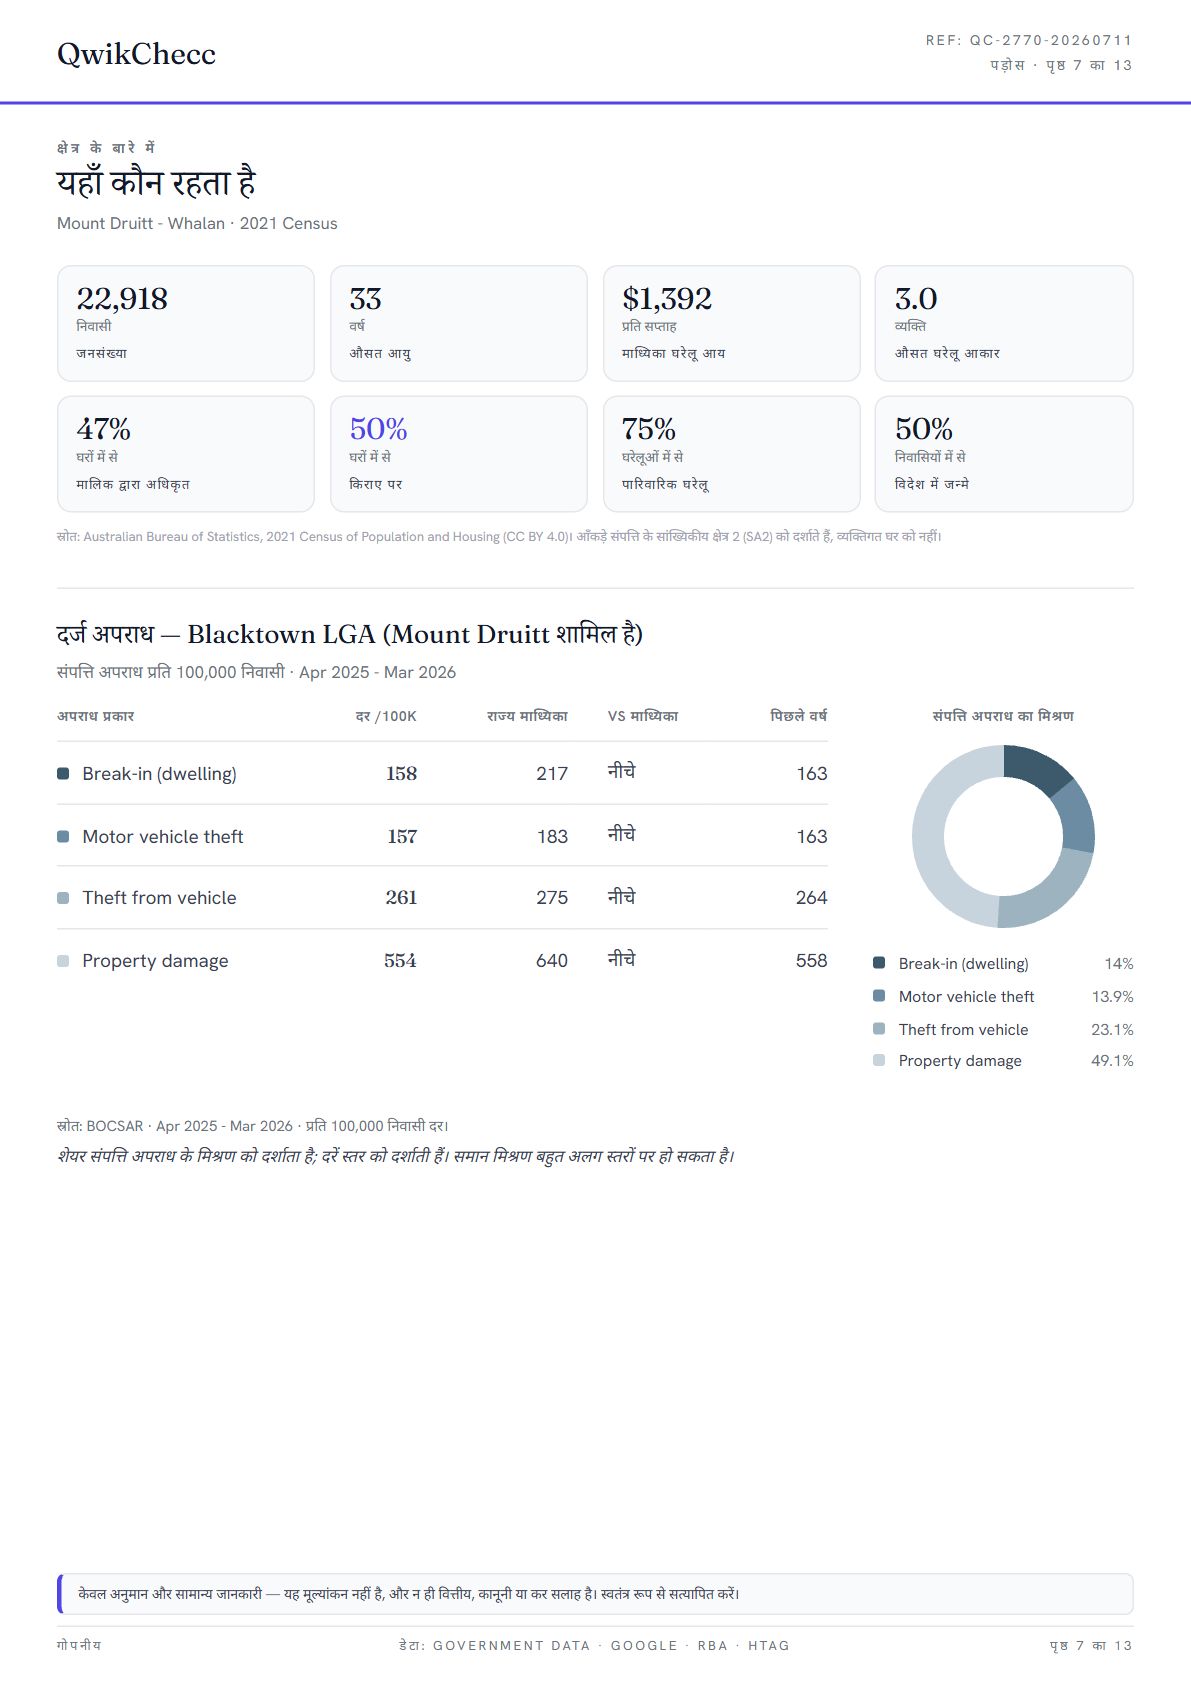
Task: Click rate value 157
Action: click(402, 837)
